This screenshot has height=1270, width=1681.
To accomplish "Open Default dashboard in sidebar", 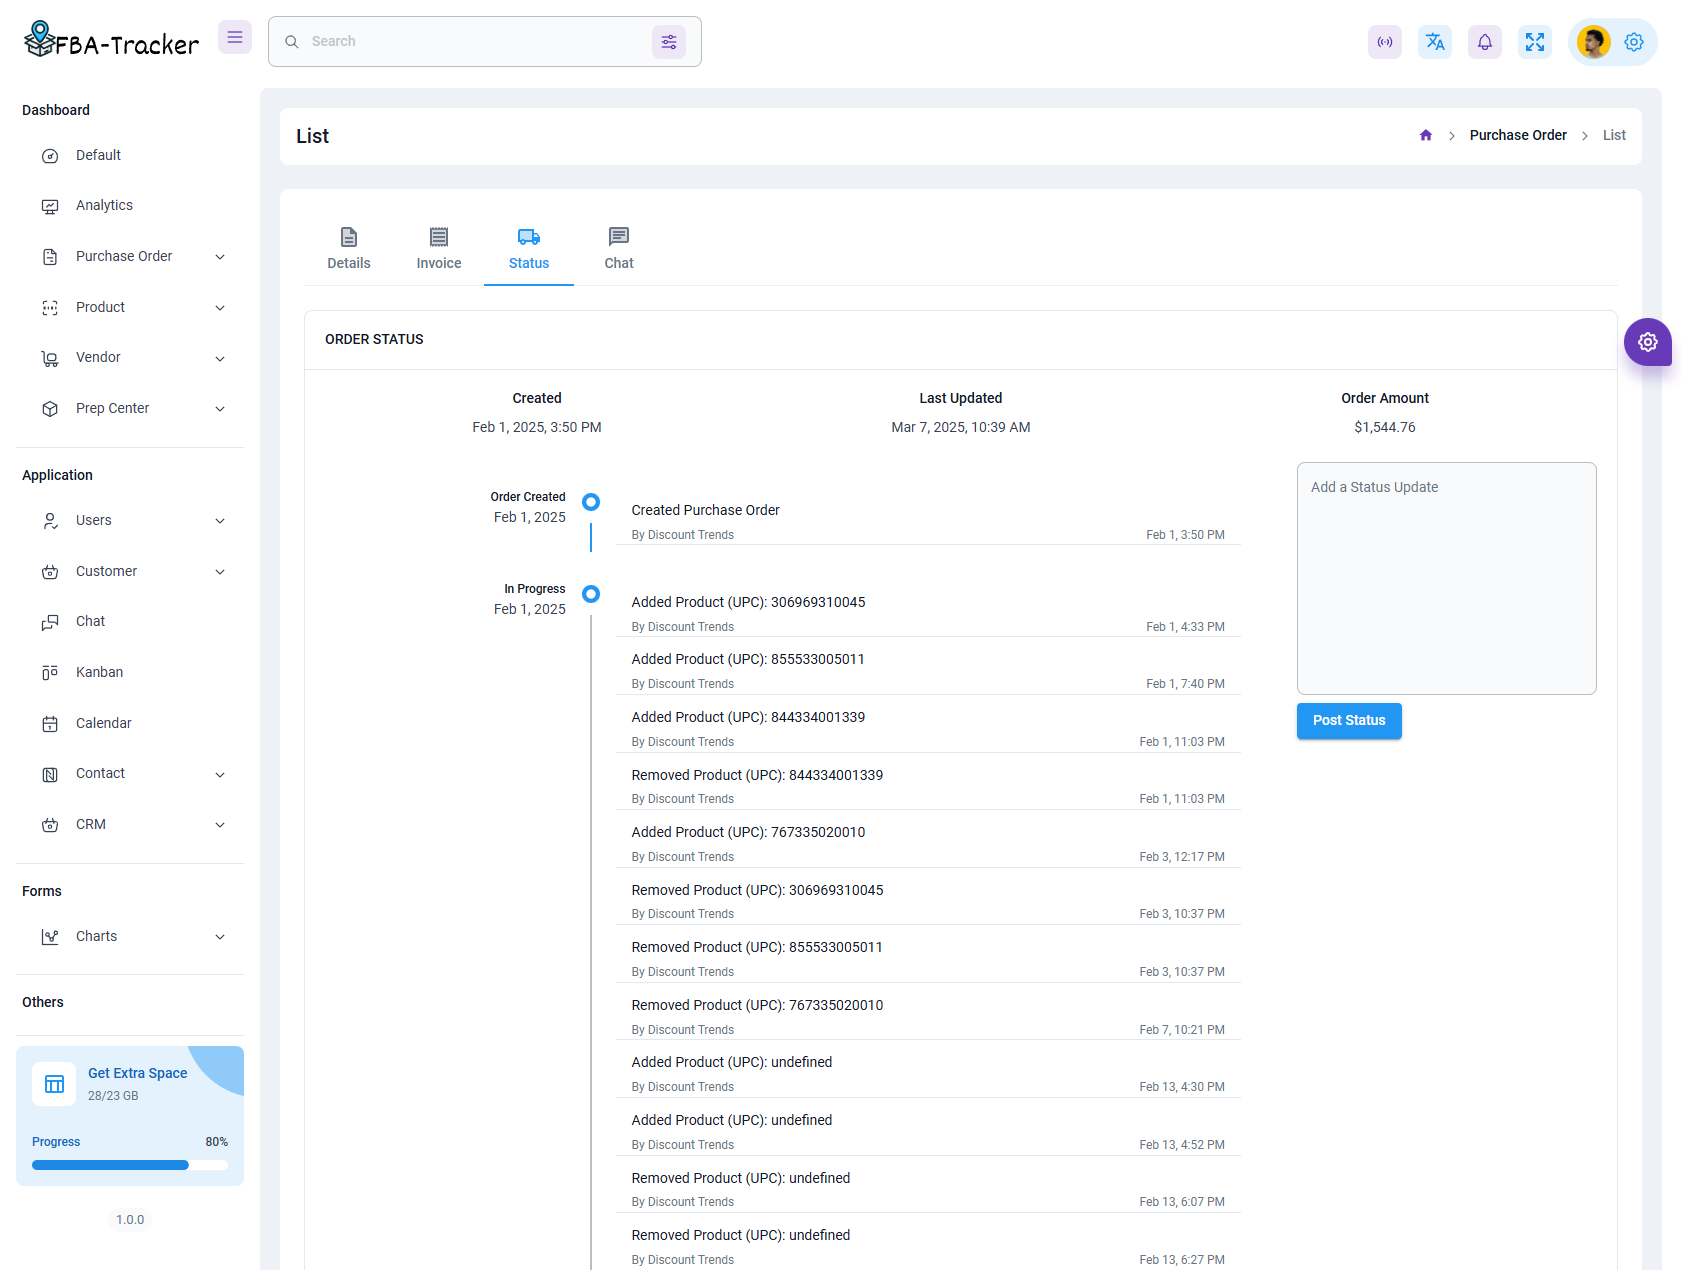I will tap(130, 155).
